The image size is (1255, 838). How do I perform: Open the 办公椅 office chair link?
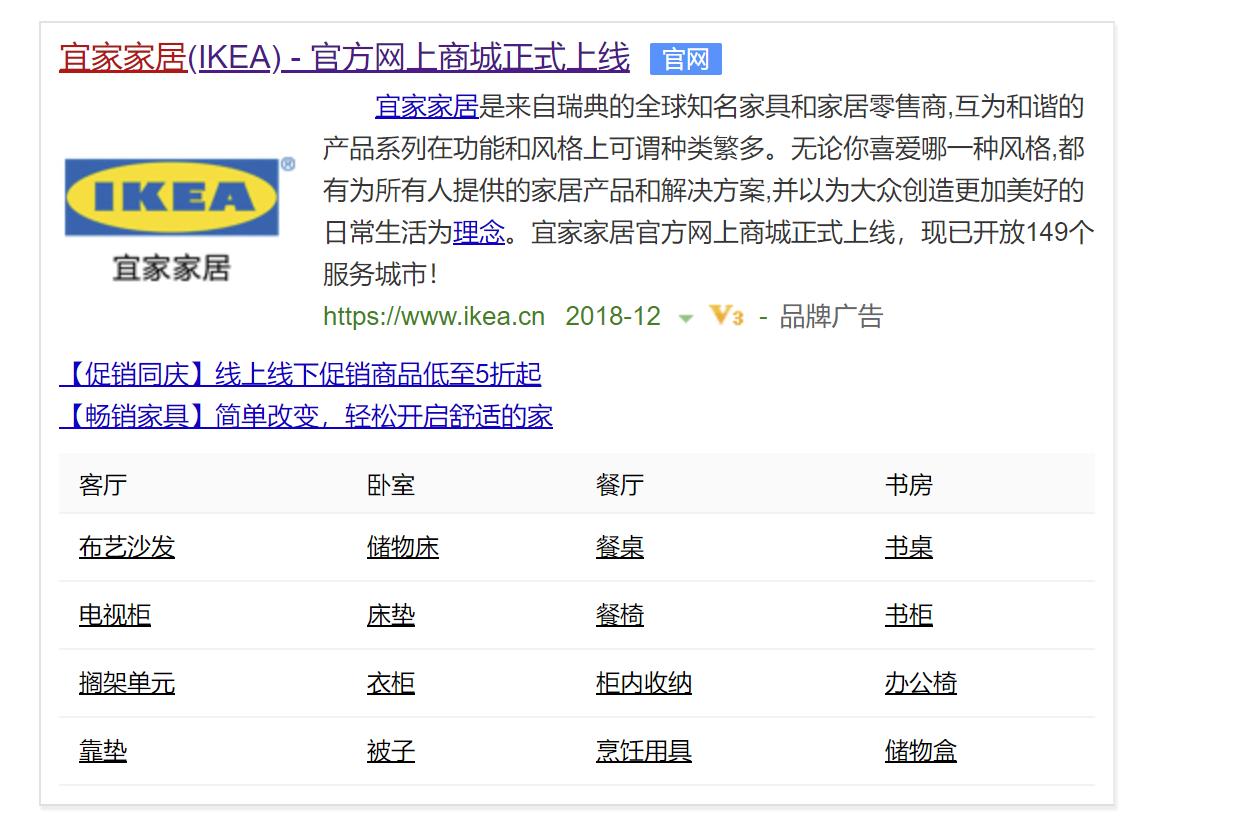tap(922, 683)
